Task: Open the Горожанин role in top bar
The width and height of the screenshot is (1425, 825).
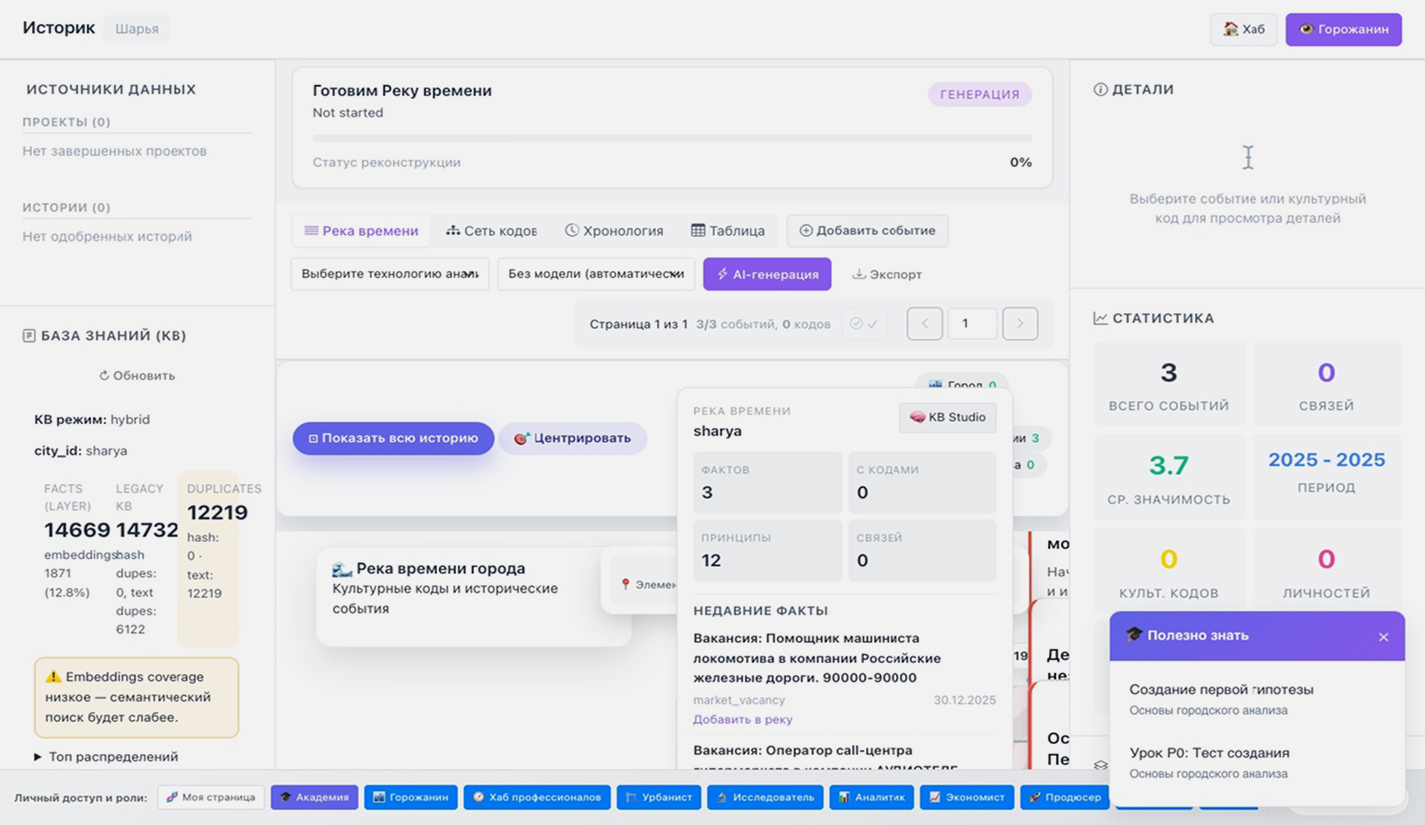Action: pyautogui.click(x=1343, y=29)
